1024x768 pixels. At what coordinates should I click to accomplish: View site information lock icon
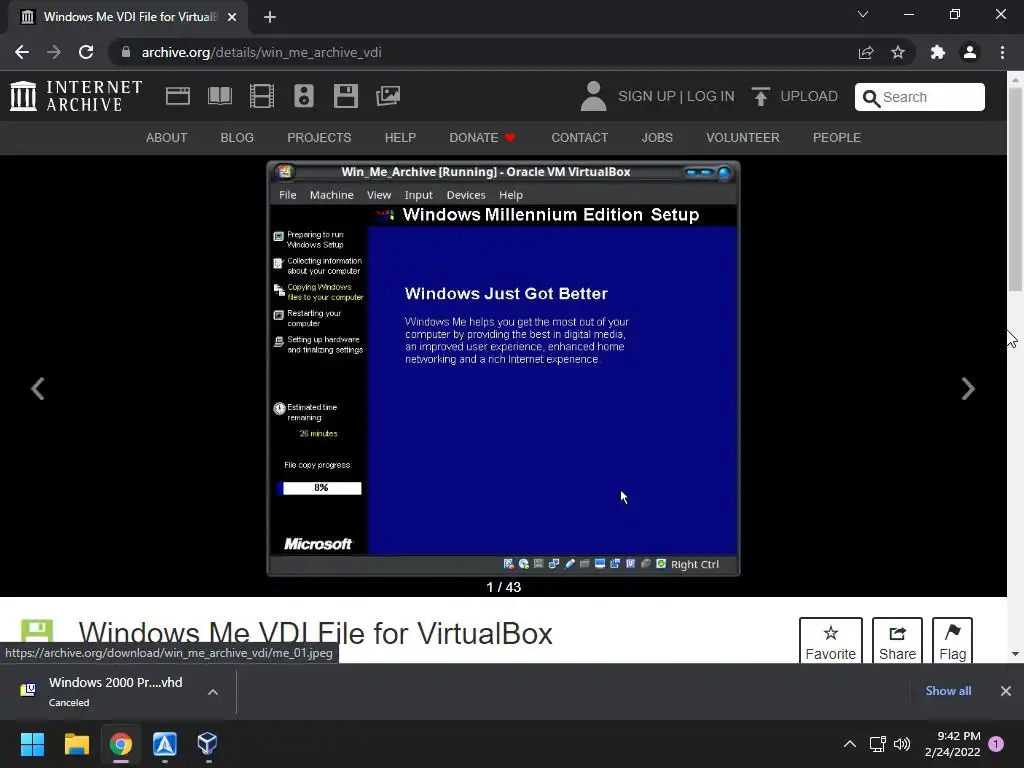pyautogui.click(x=126, y=52)
